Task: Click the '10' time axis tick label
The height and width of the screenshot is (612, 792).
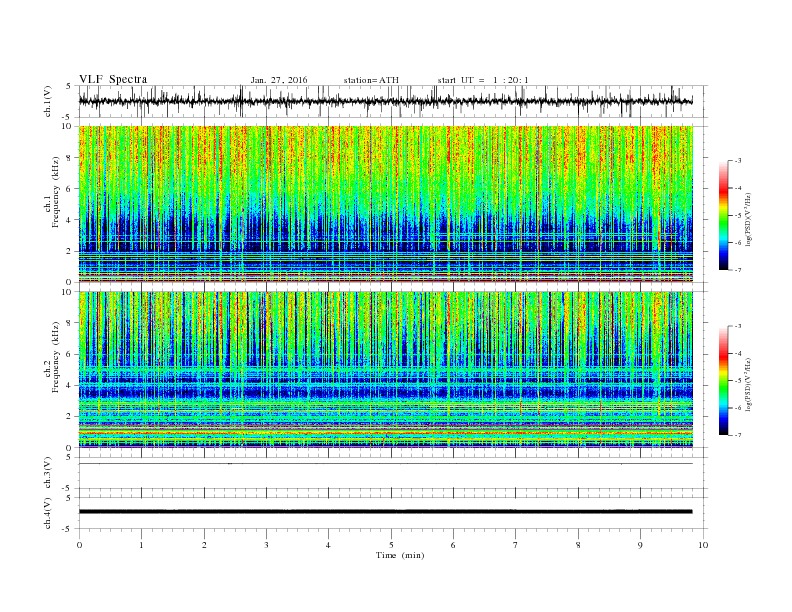Action: pyautogui.click(x=703, y=545)
